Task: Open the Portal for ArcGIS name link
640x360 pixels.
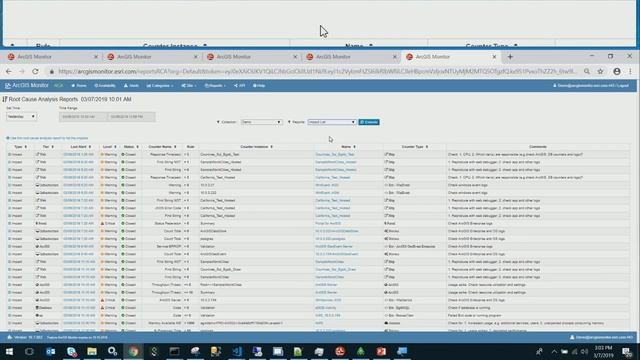Action: point(328,224)
